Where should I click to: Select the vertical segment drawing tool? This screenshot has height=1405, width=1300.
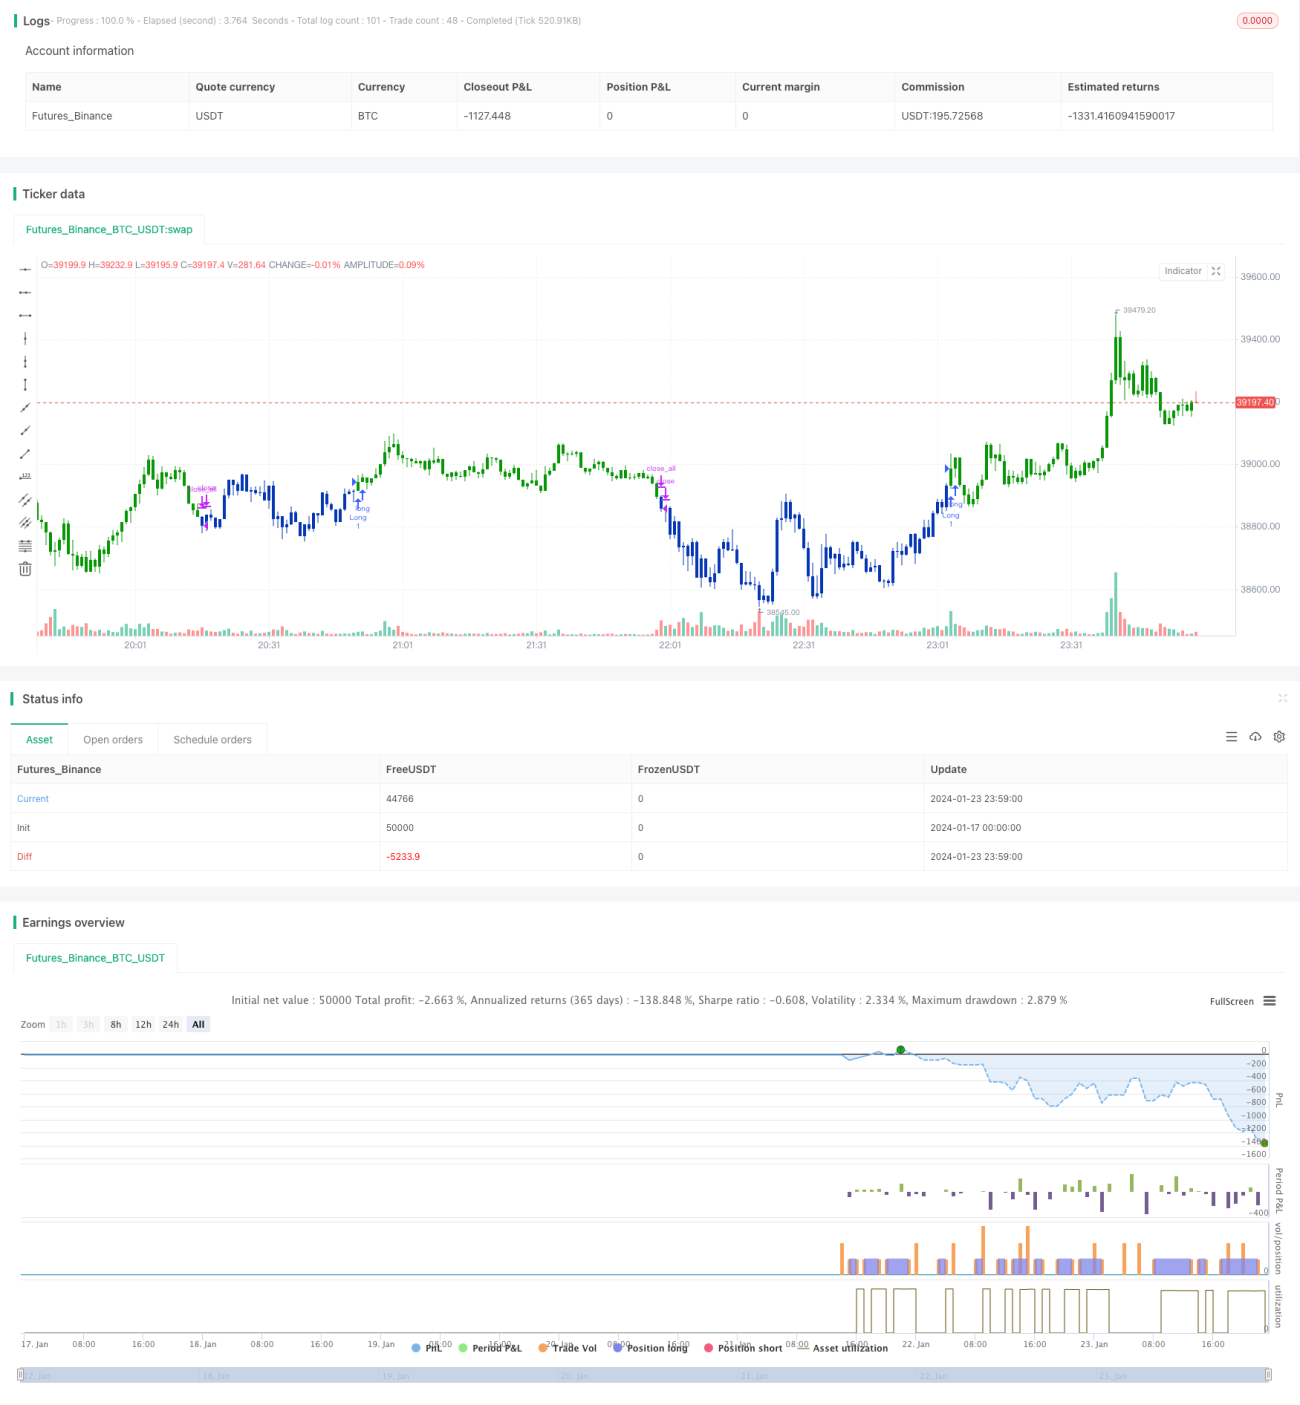[x=25, y=385]
